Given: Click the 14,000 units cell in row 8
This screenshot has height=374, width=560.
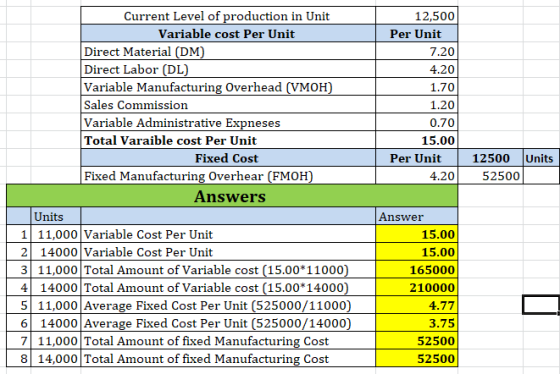Looking at the screenshot, I should tap(56, 358).
